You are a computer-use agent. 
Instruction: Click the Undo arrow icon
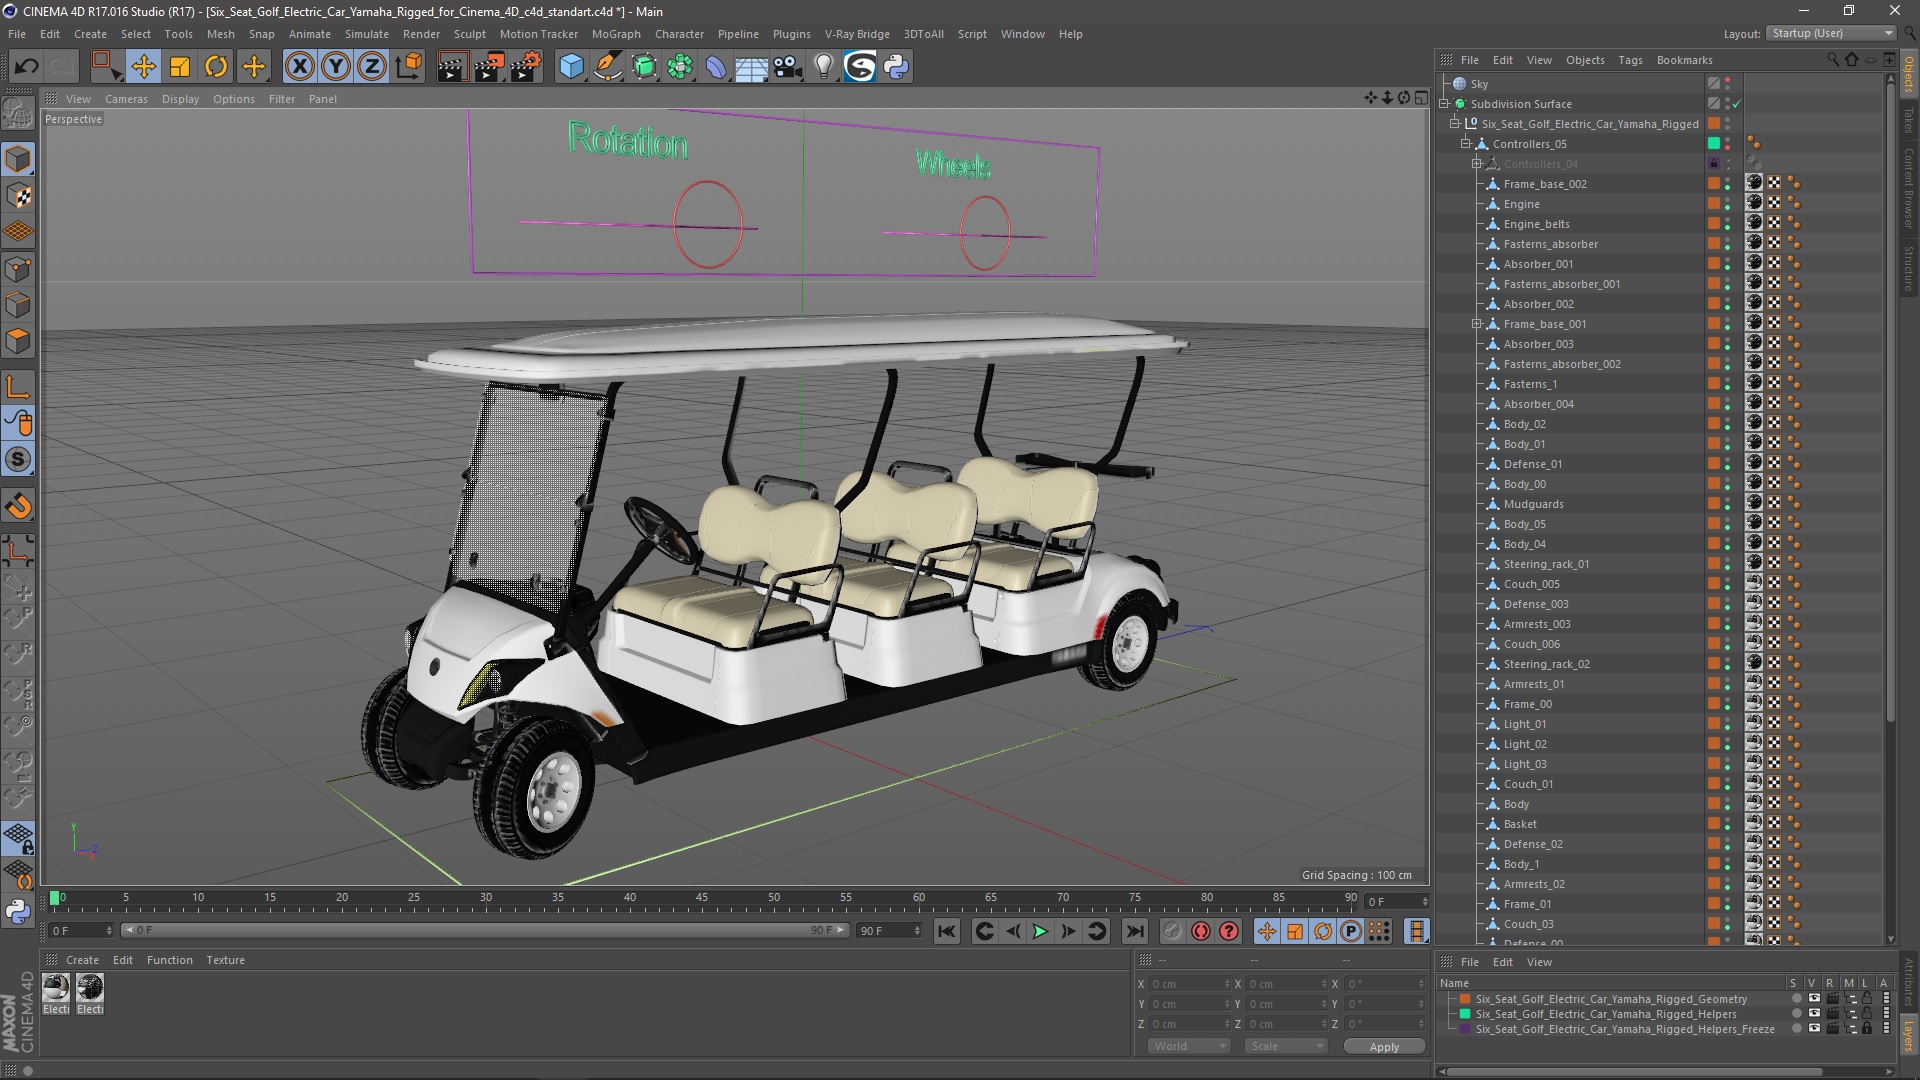(x=27, y=67)
